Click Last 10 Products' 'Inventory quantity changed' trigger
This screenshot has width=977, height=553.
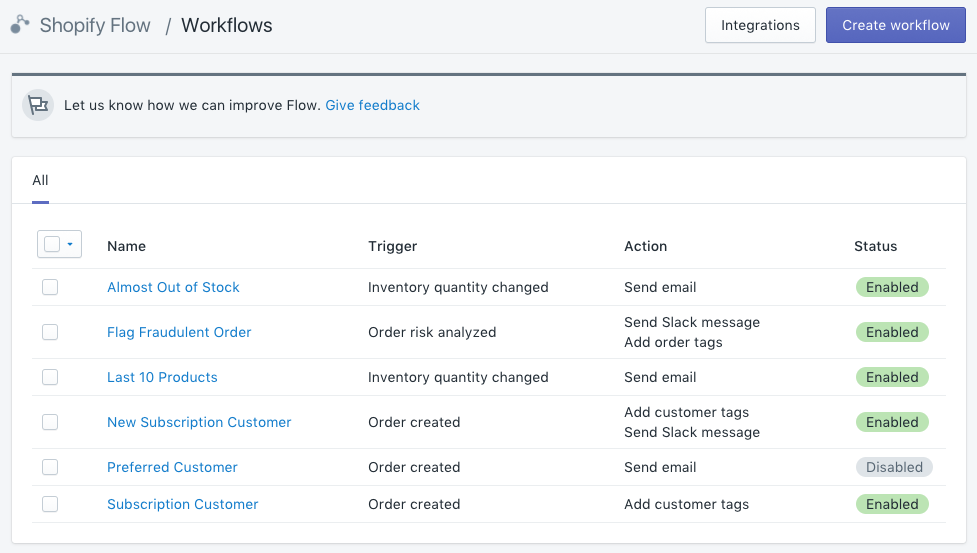[458, 377]
